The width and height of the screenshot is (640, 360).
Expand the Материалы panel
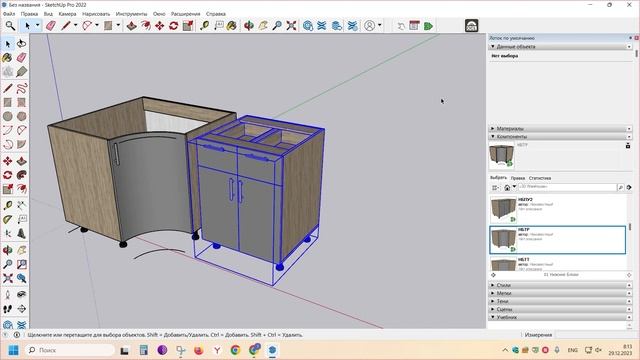[493, 129]
